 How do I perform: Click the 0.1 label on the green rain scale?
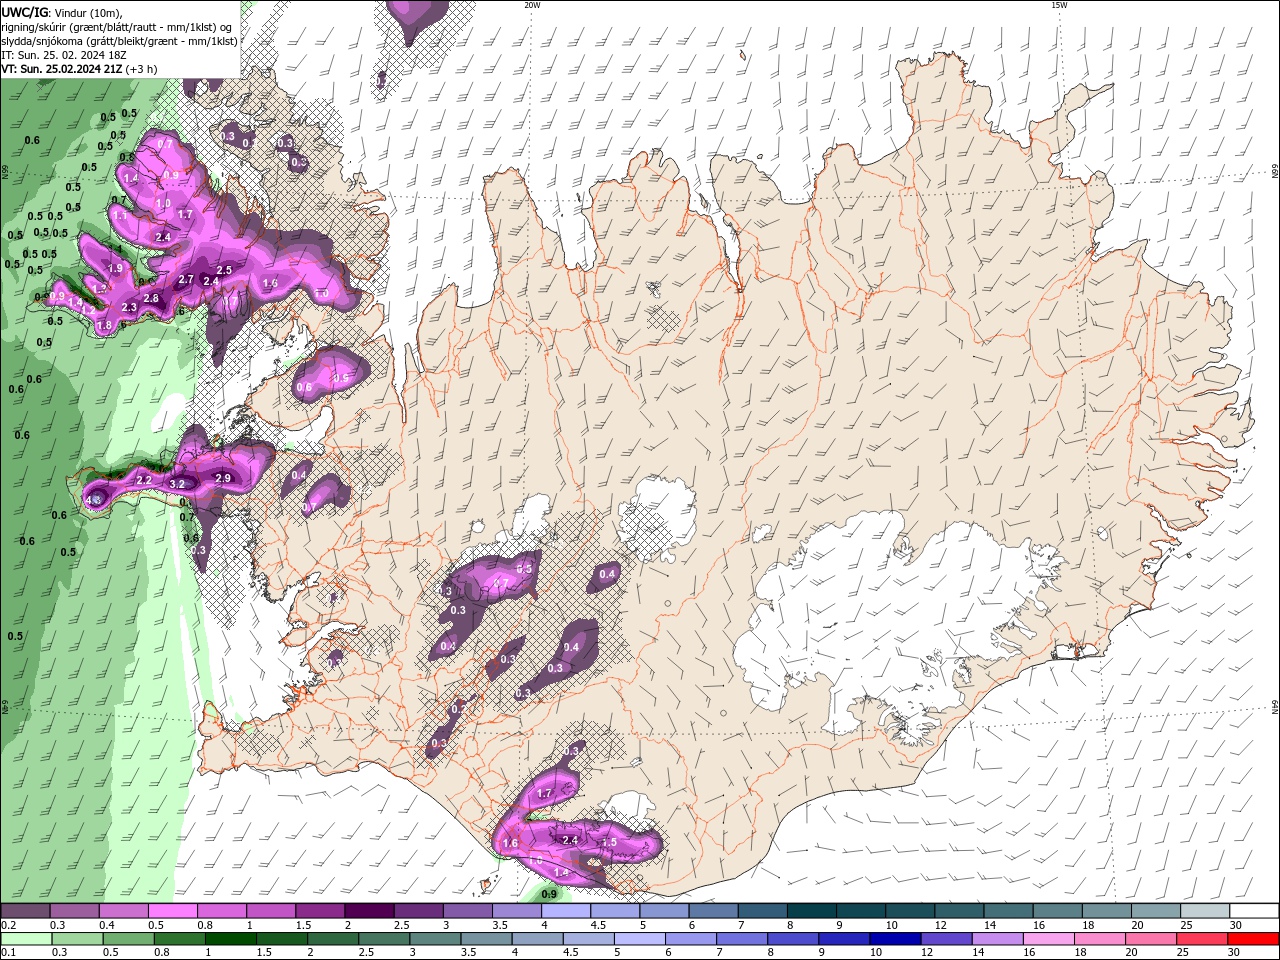[x=7, y=953]
